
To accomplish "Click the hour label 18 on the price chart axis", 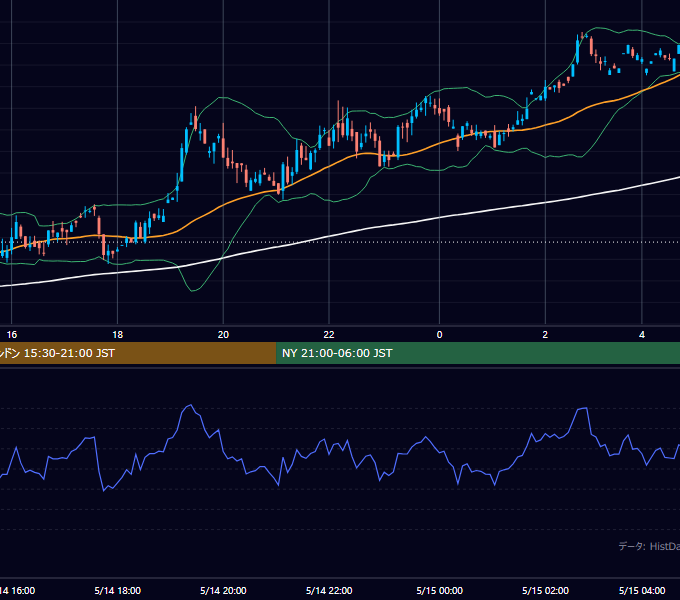I will pyautogui.click(x=118, y=334).
